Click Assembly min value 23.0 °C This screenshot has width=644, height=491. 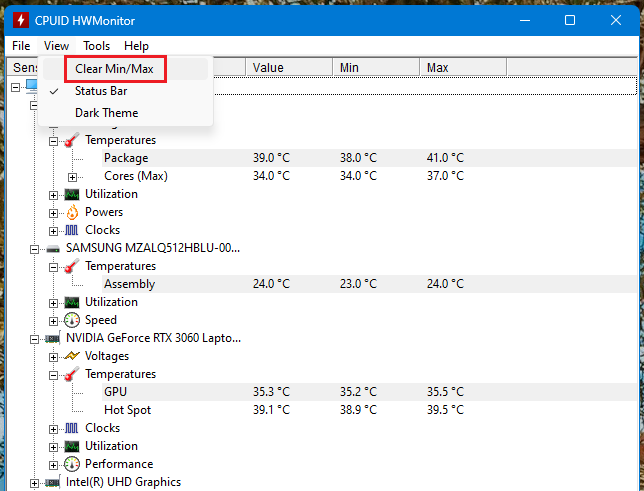pyautogui.click(x=358, y=284)
